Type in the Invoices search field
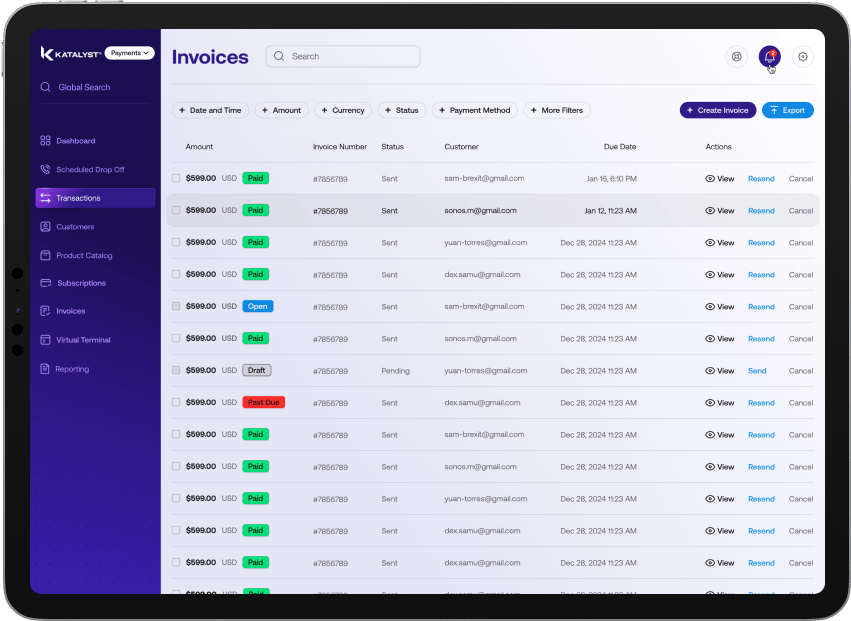The image size is (851, 621). [x=350, y=57]
